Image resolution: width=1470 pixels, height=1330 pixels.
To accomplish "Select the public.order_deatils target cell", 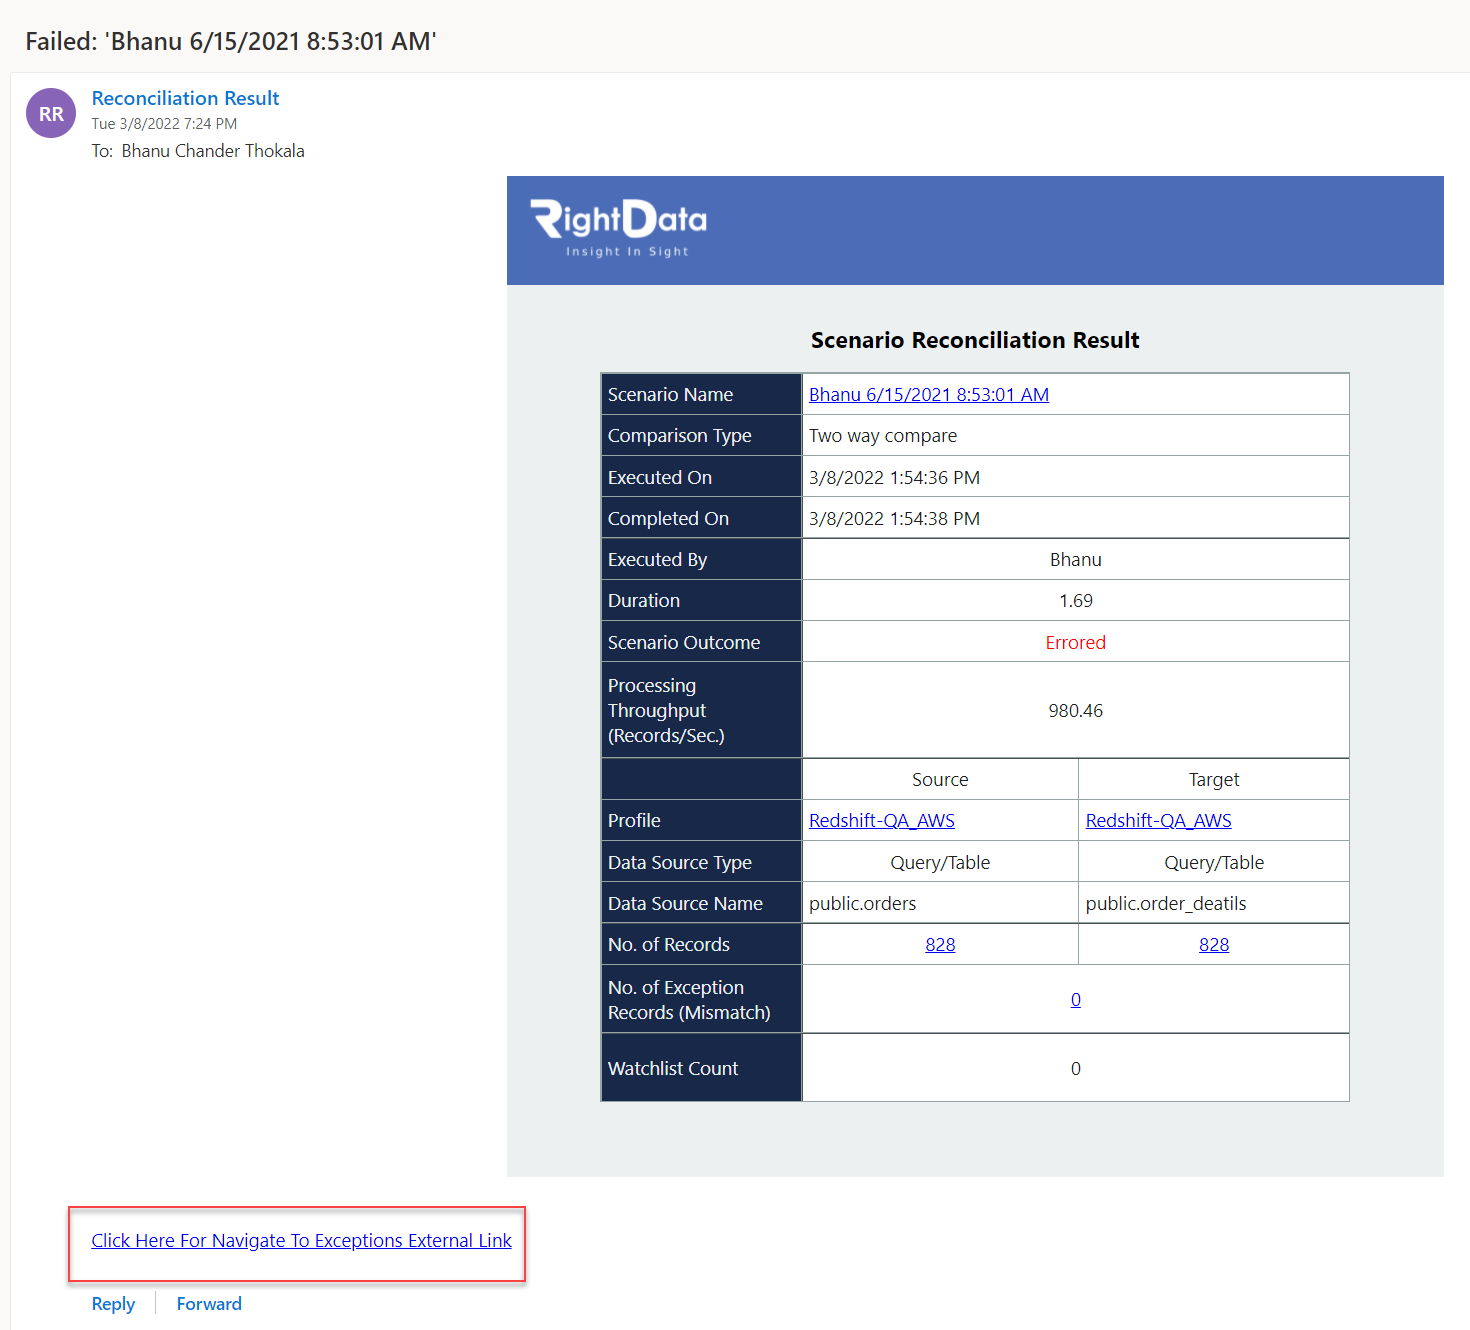I will 1214,903.
